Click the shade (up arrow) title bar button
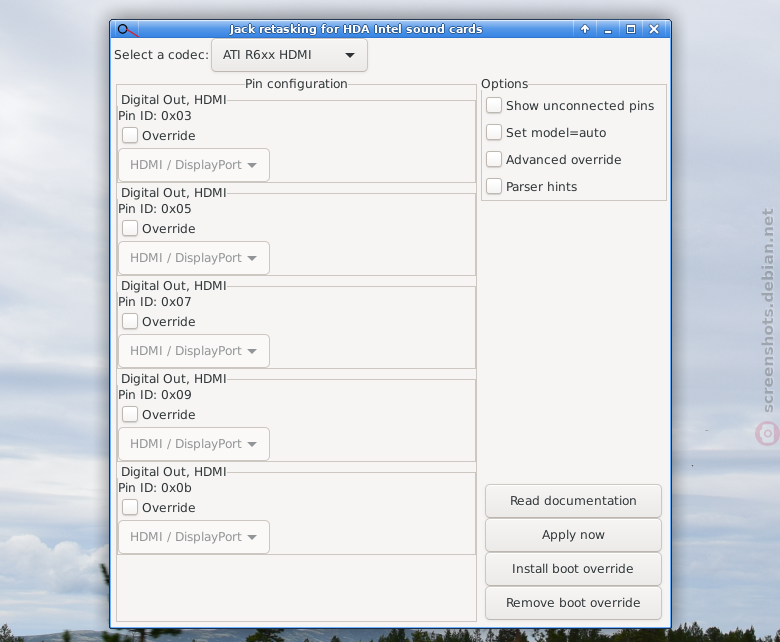This screenshot has height=642, width=780. 585,29
